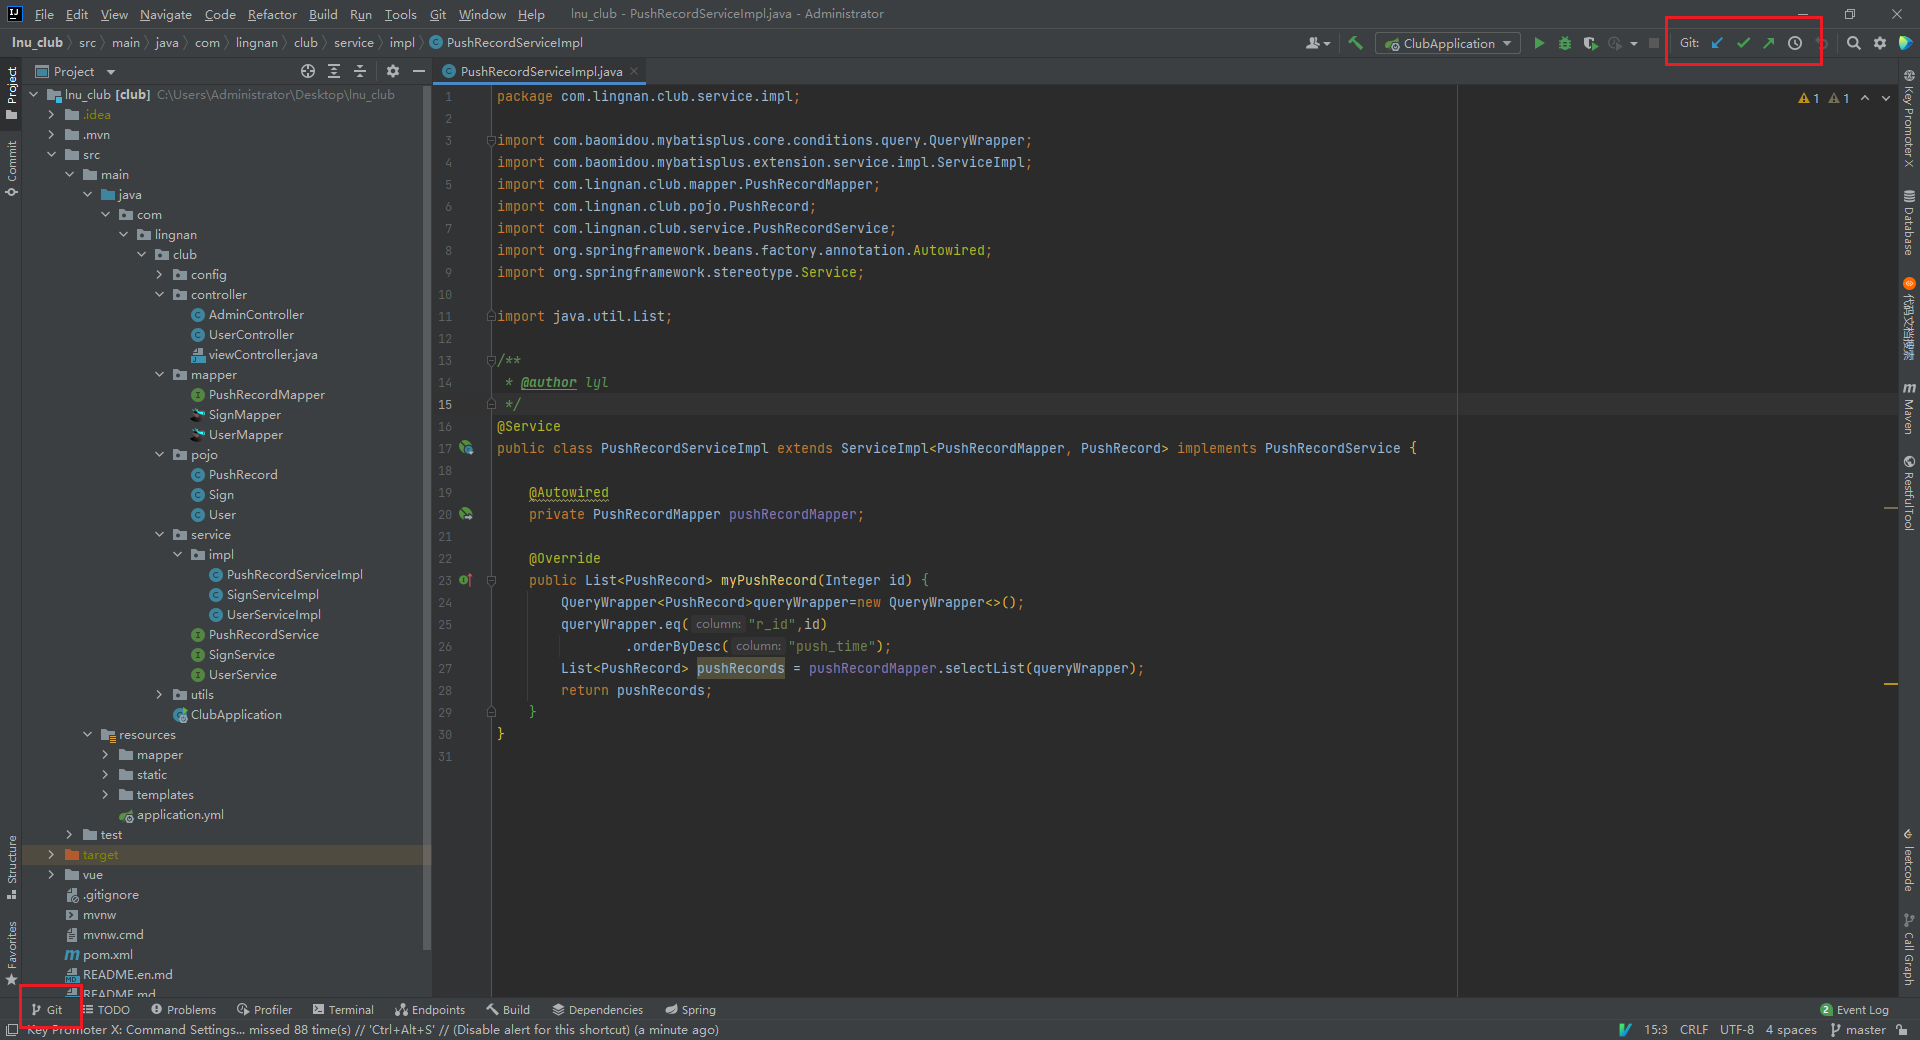Viewport: 1920px width, 1040px height.
Task: Expand the config package
Action: pyautogui.click(x=159, y=274)
